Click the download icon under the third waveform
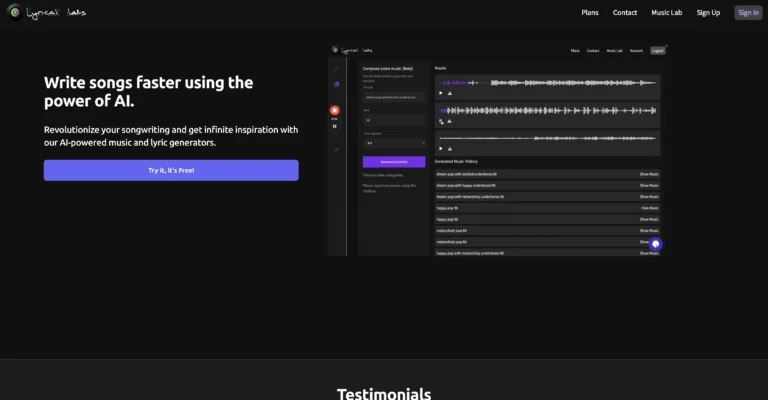Image resolution: width=768 pixels, height=400 pixels. [450, 150]
